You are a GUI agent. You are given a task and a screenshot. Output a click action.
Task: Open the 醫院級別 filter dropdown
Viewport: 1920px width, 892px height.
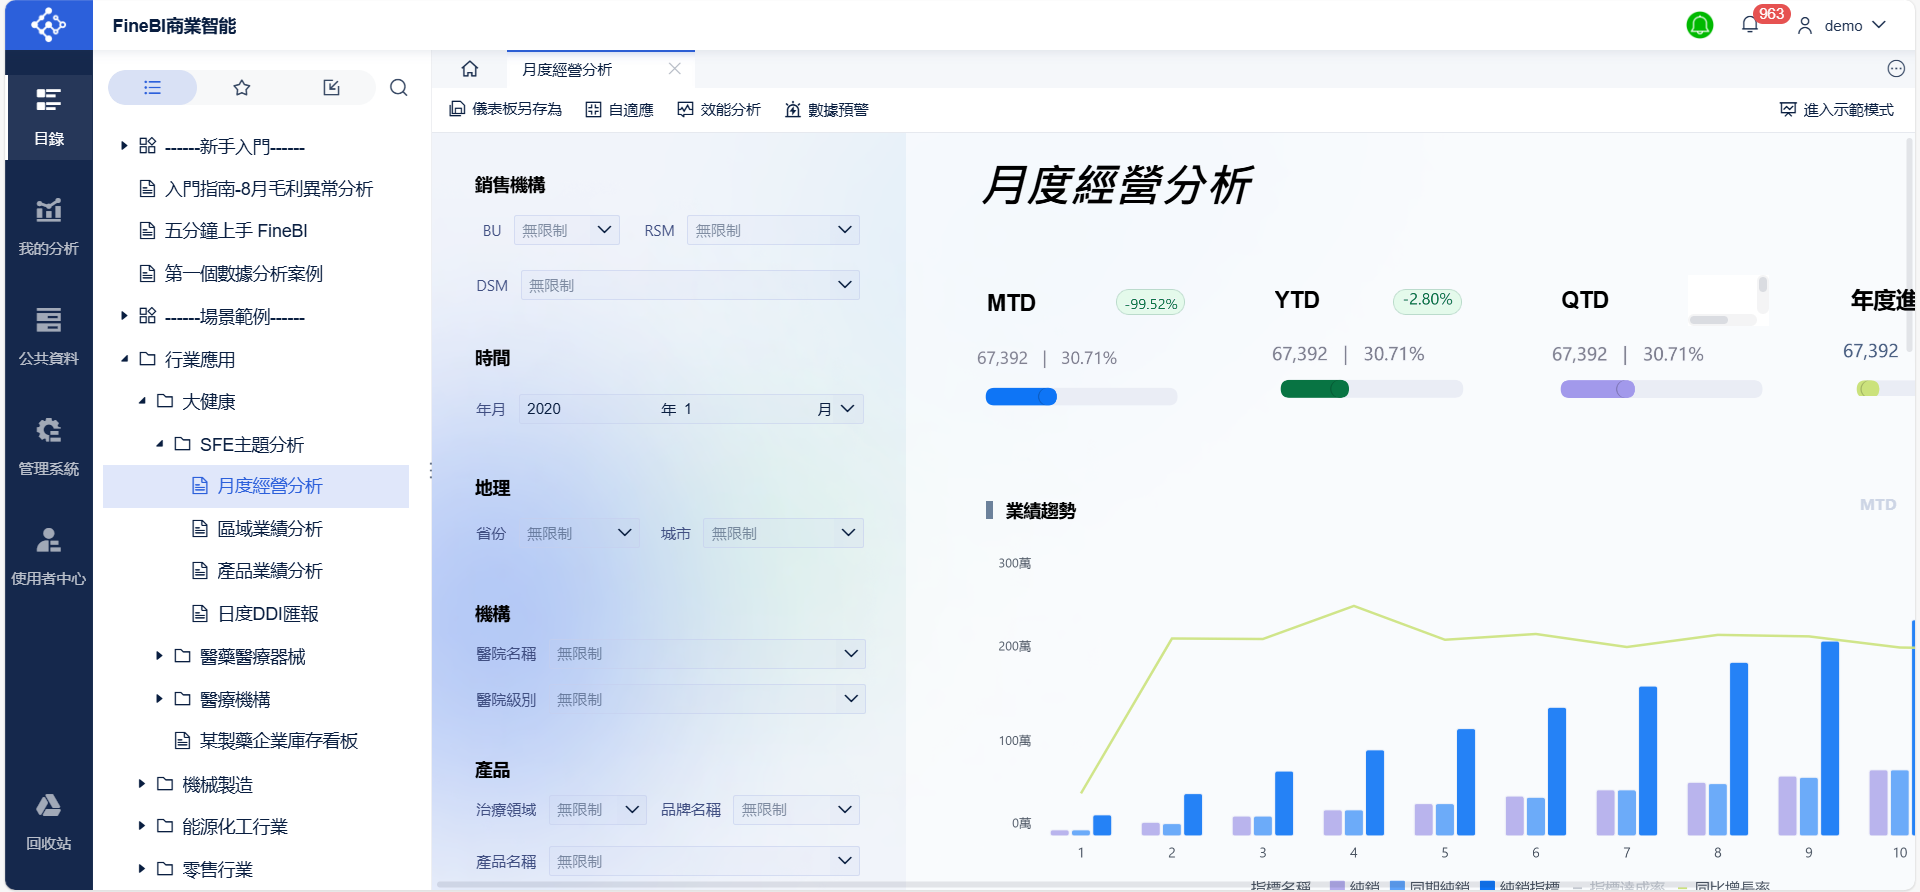pos(707,699)
